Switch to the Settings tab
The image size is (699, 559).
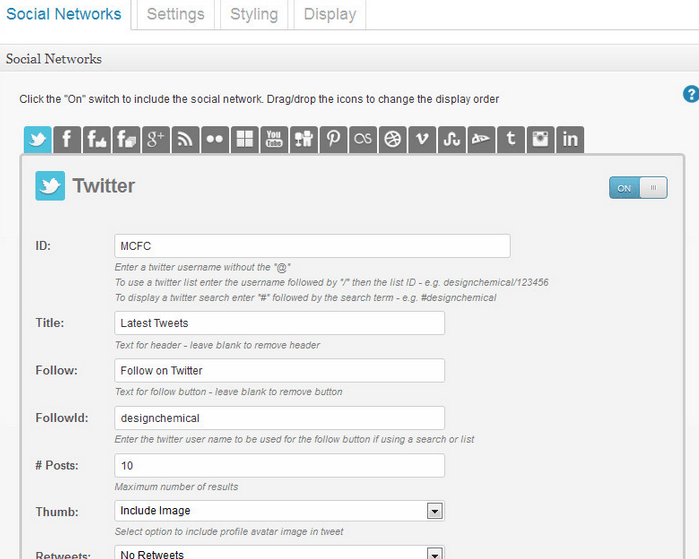(x=176, y=14)
